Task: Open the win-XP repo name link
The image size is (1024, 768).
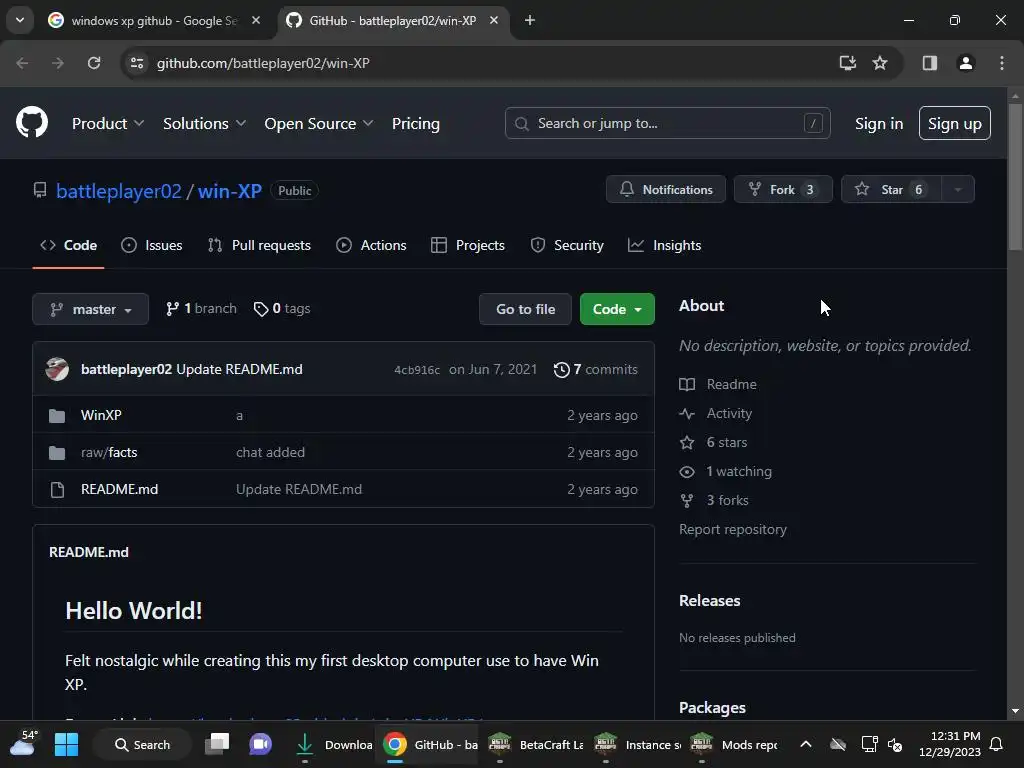Action: [x=230, y=191]
